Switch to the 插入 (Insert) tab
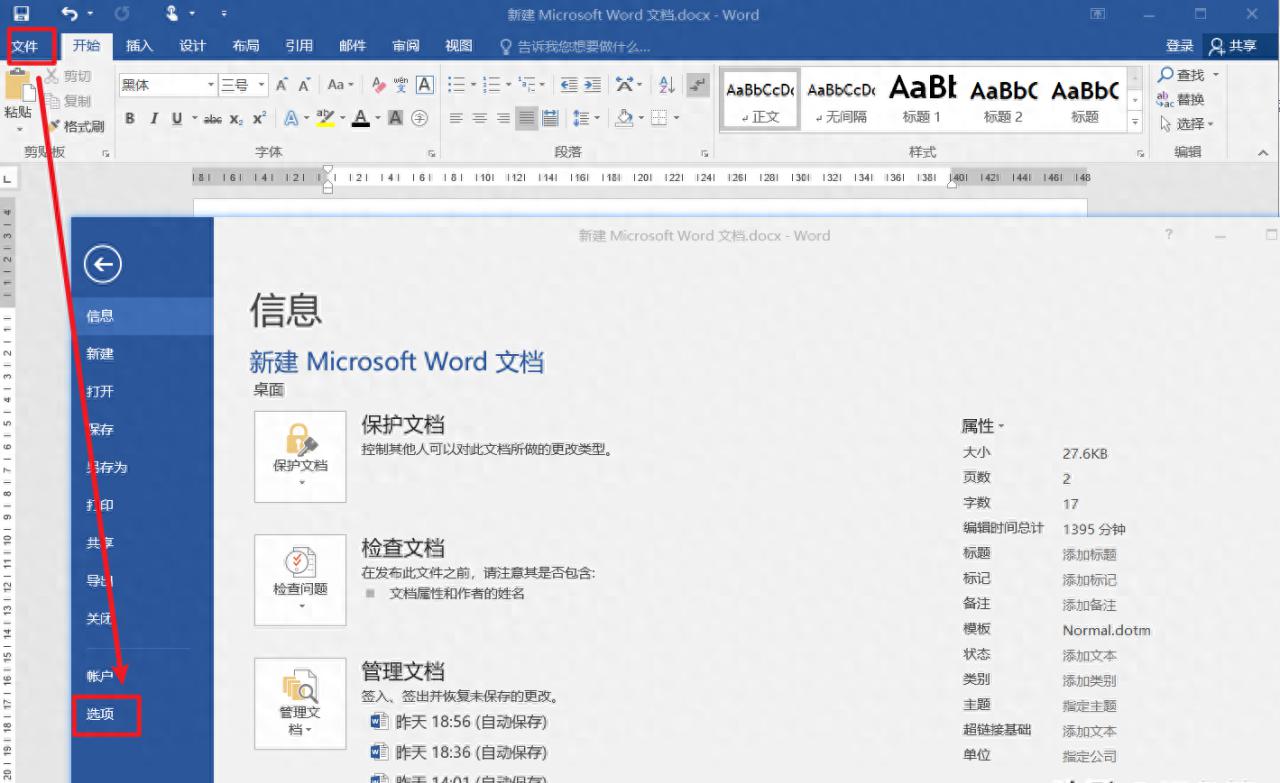The height and width of the screenshot is (783, 1280). [x=140, y=46]
